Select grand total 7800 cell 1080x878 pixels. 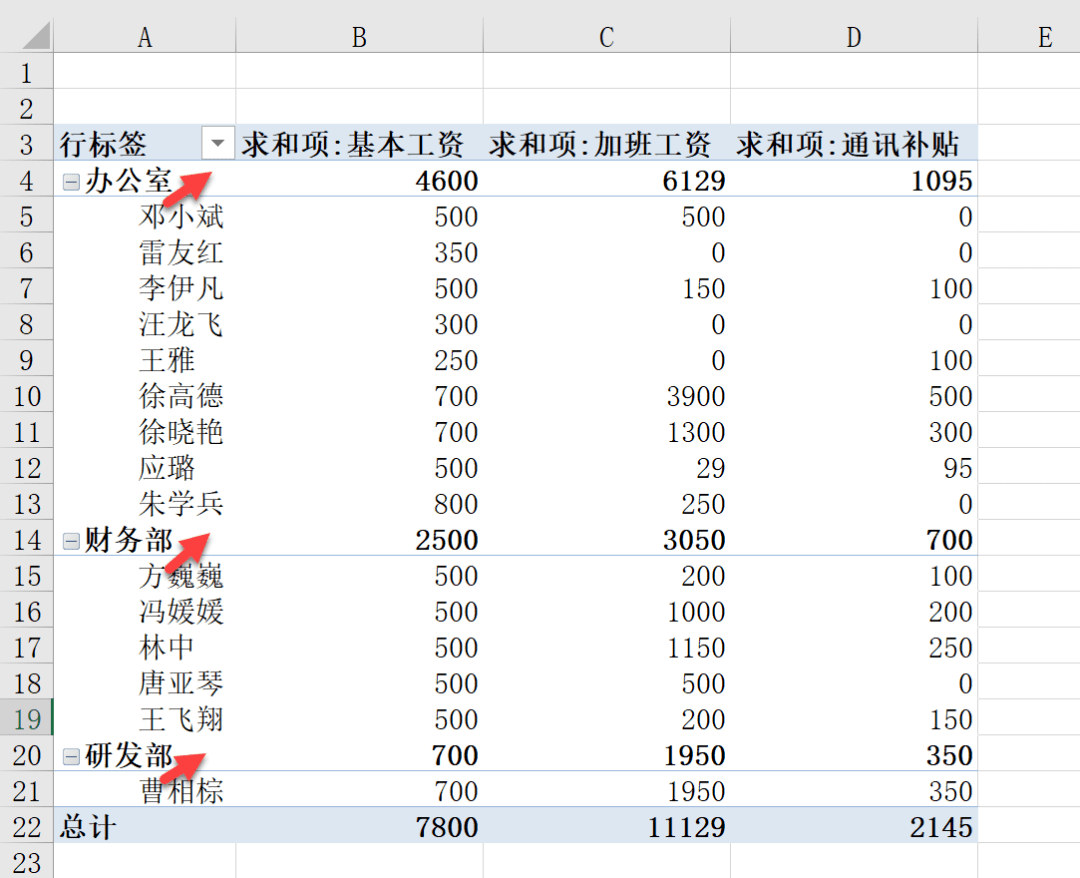(360, 826)
